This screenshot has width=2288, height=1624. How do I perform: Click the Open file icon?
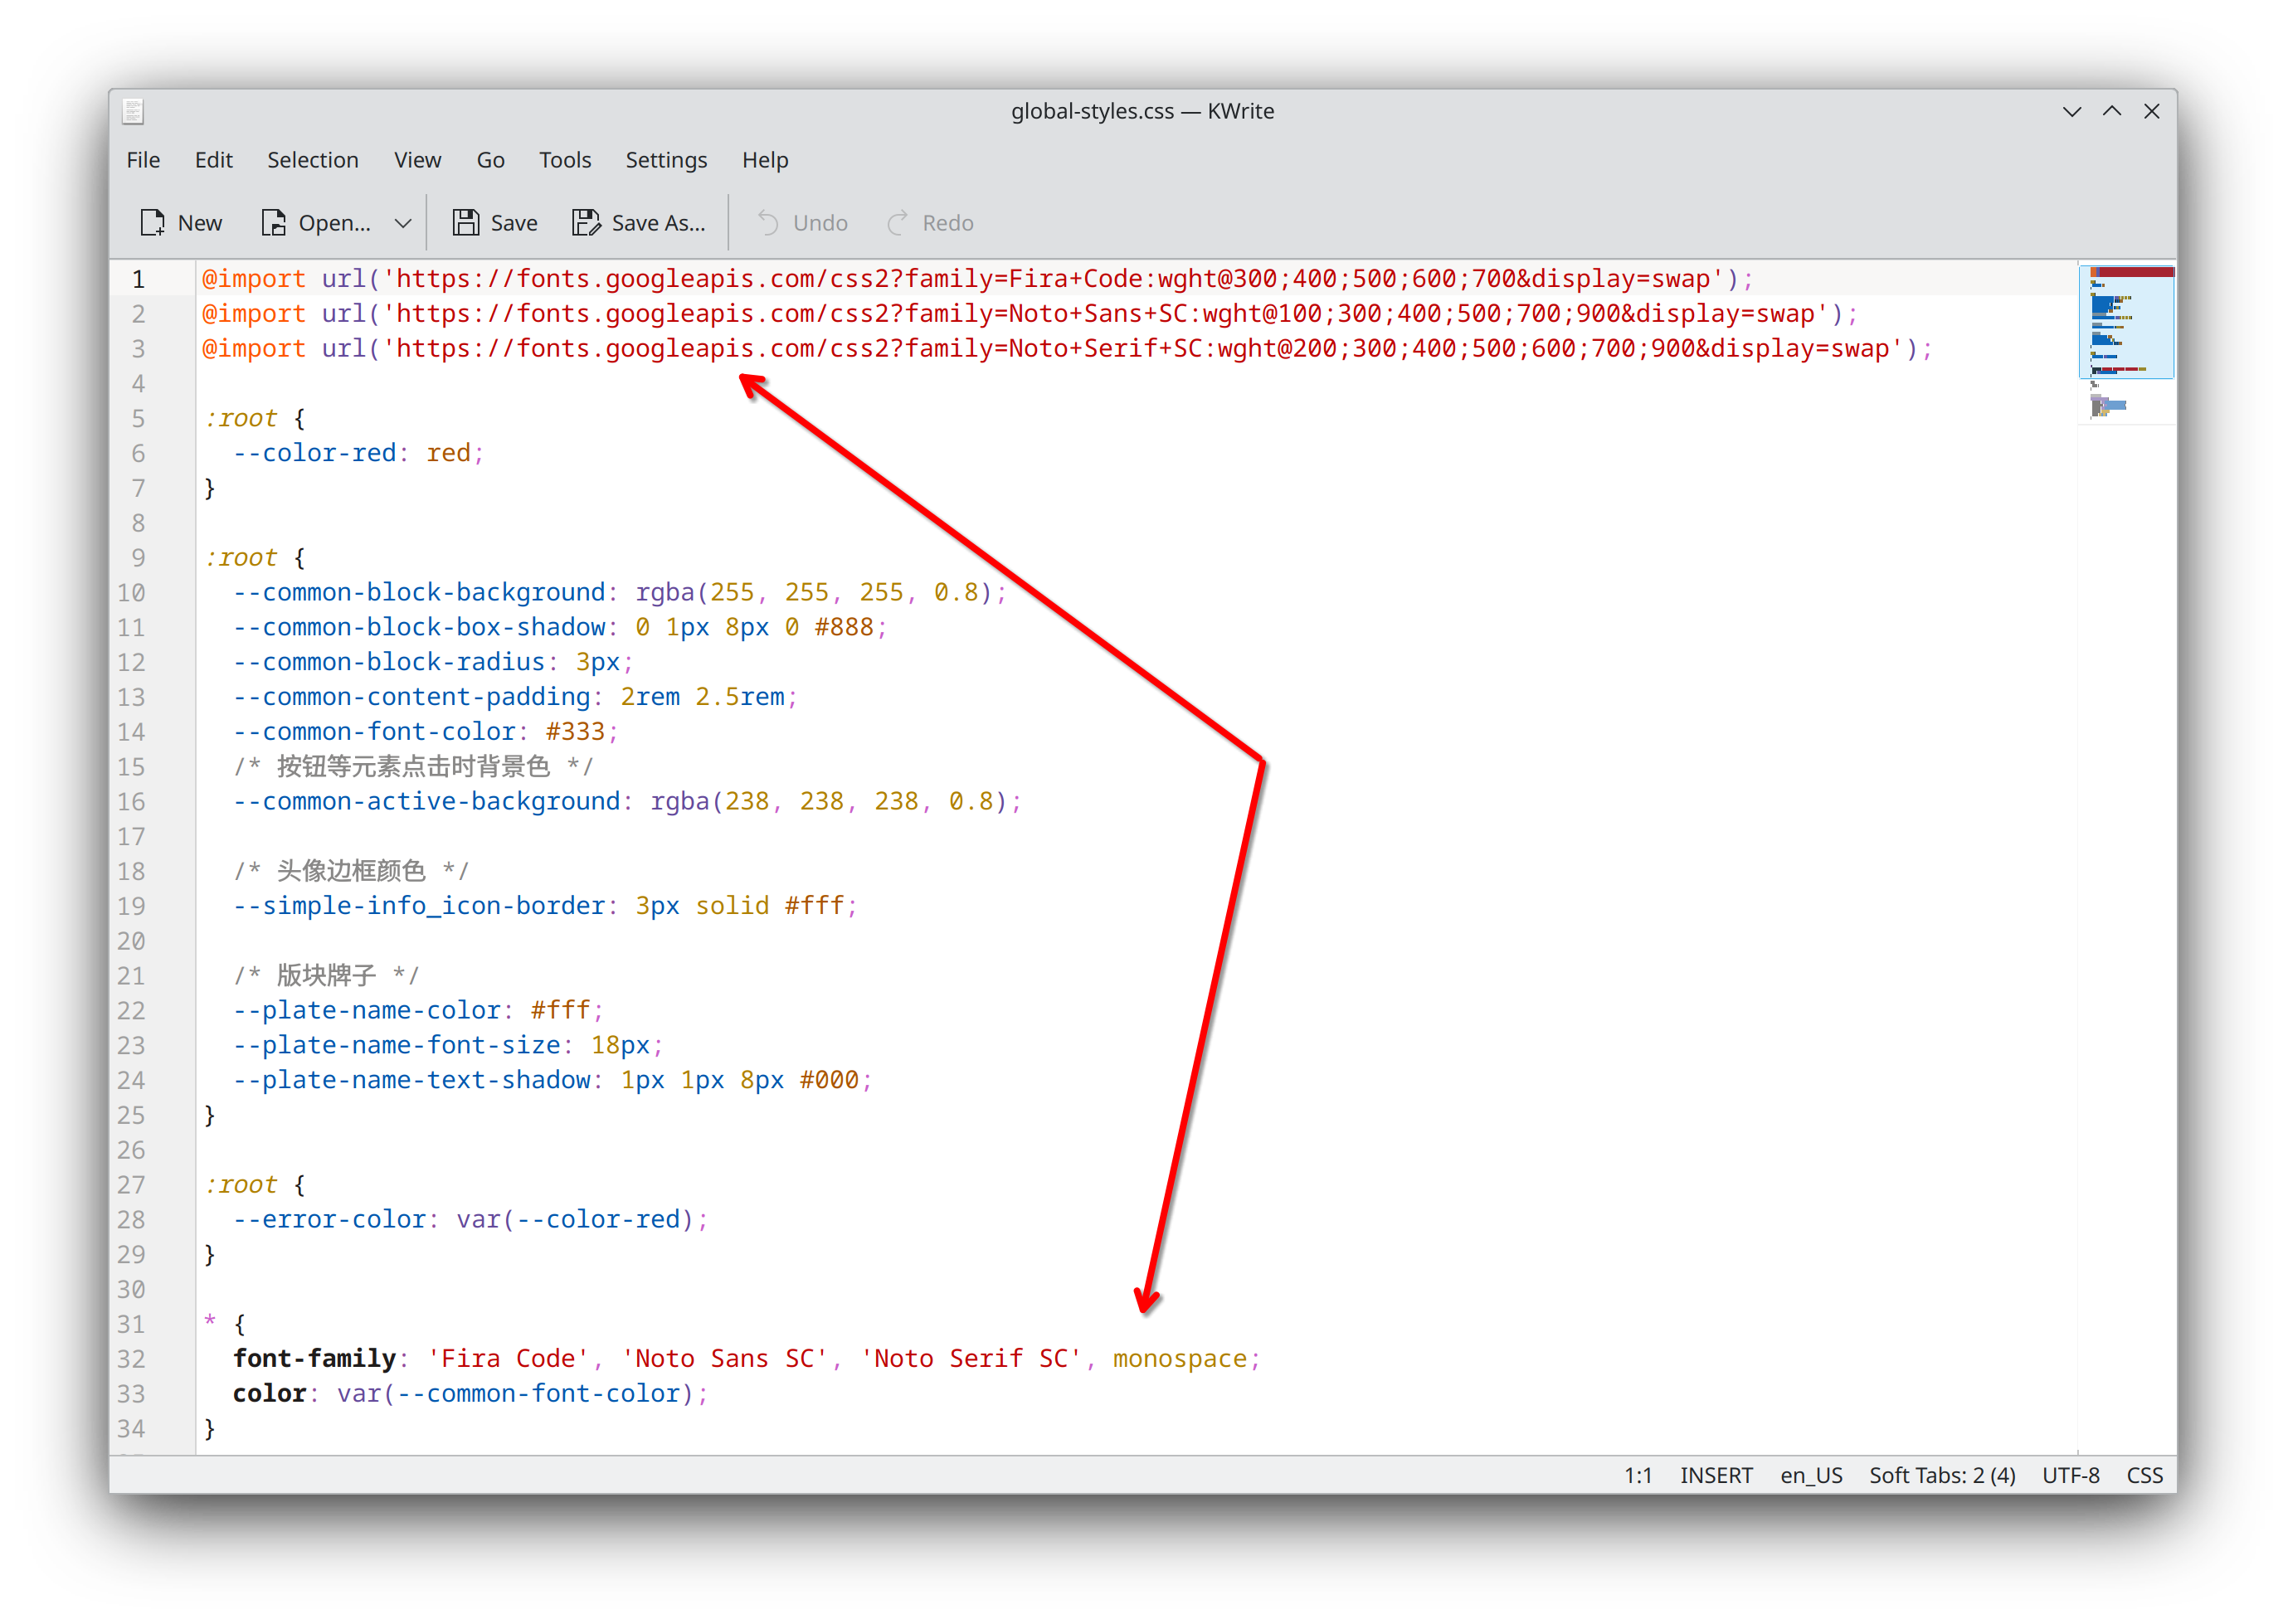[x=273, y=222]
